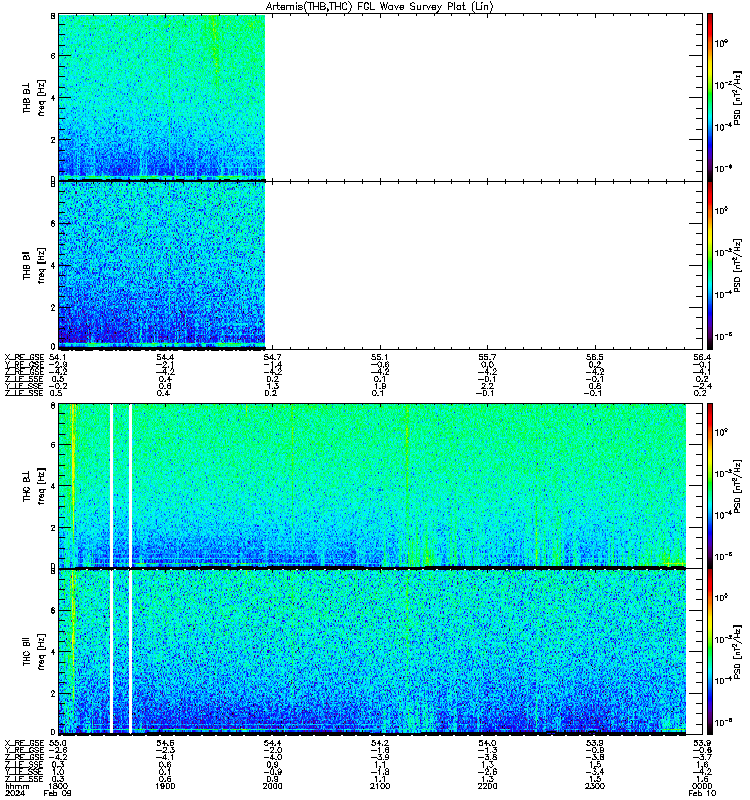The width and height of the screenshot is (750, 800).
Task: Click the '8' frequency tick of the THC B⊥ panel
Action: 53,405
